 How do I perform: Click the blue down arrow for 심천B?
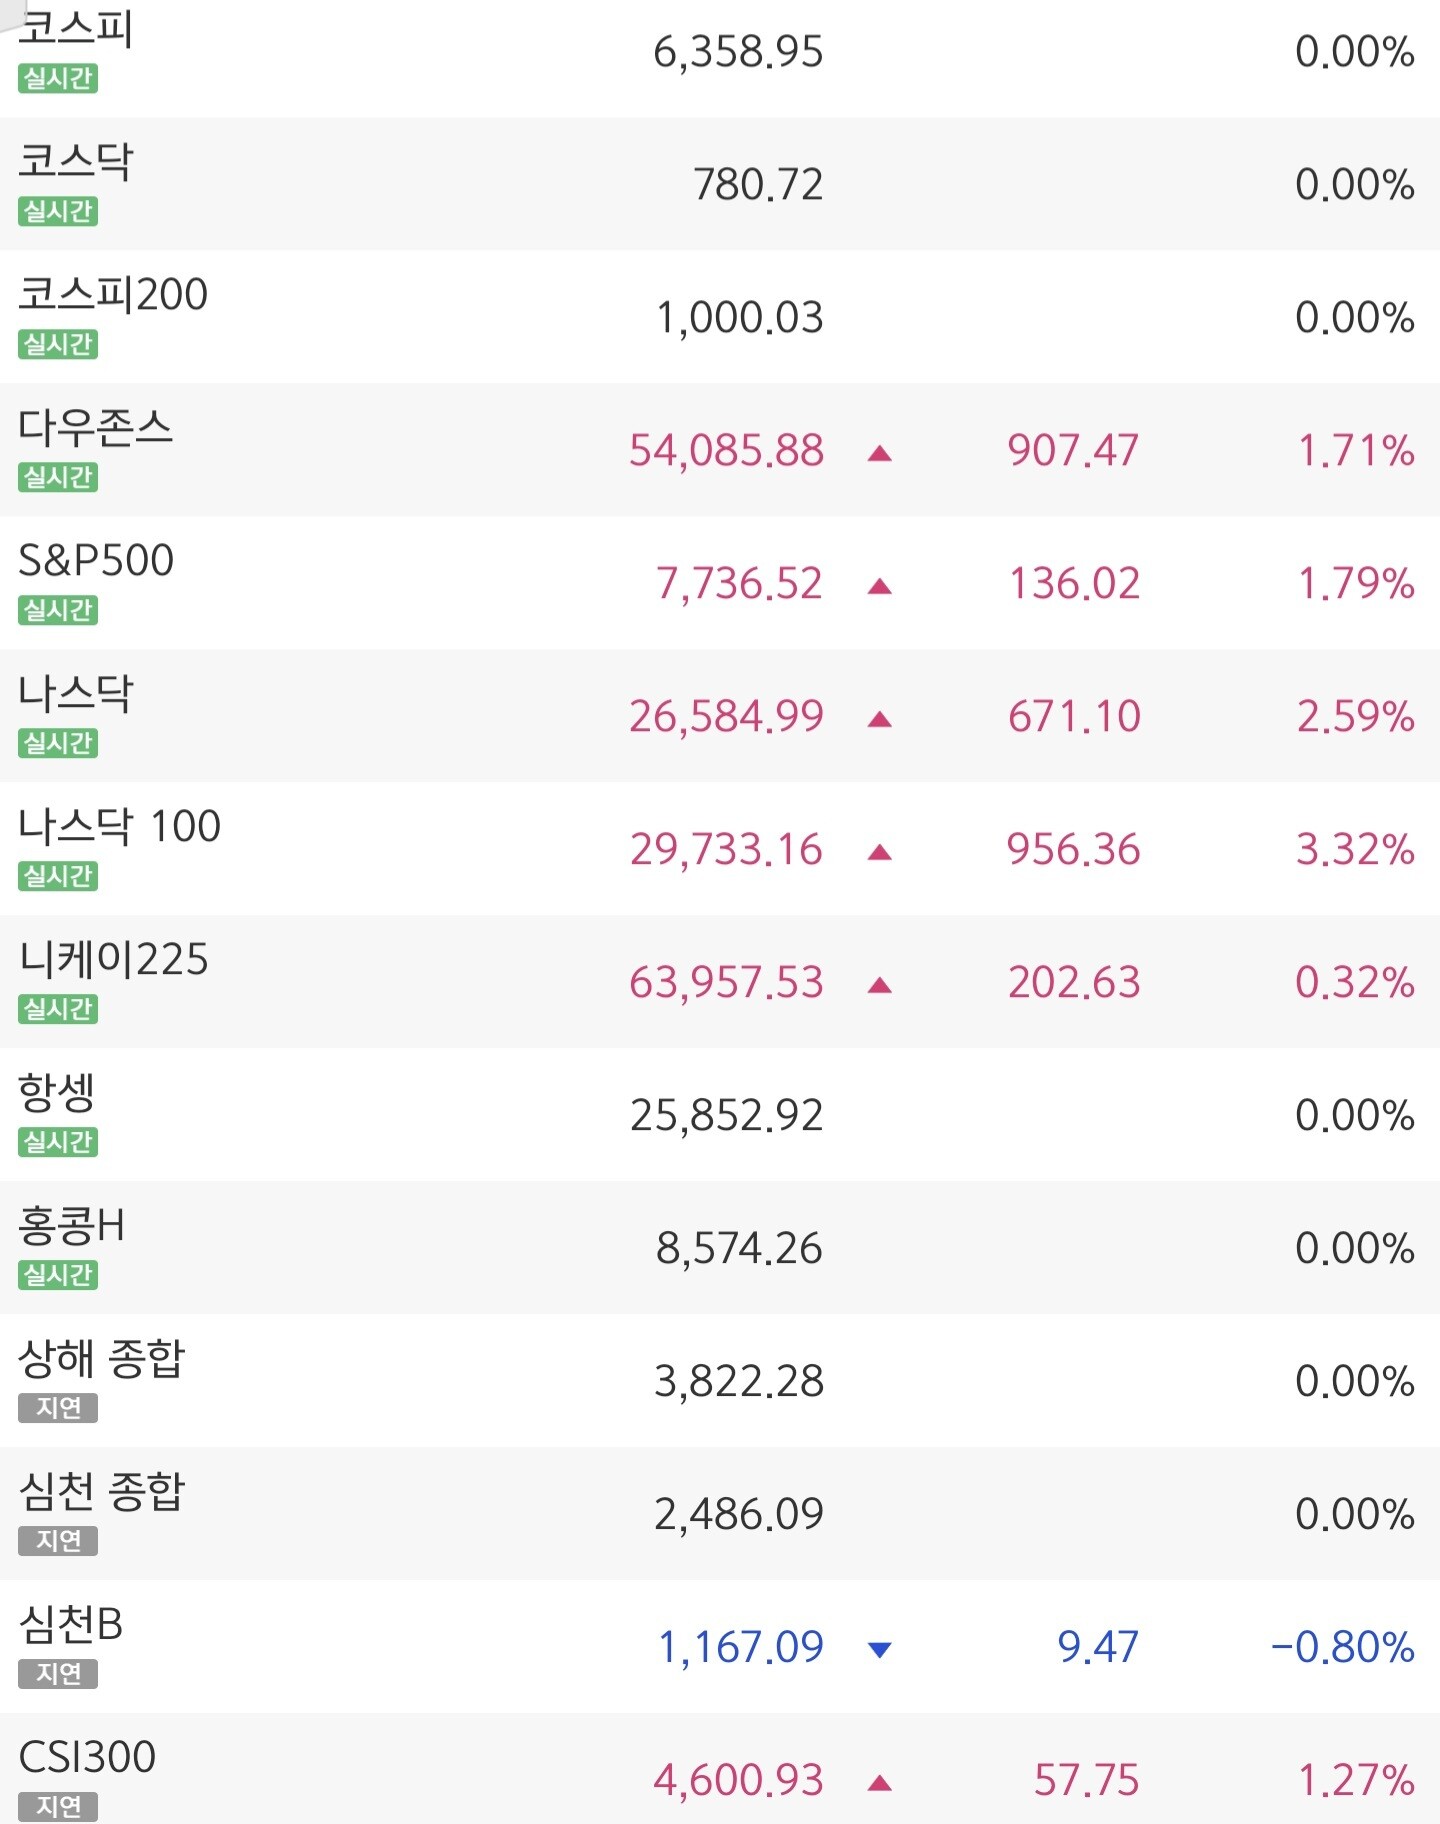(x=880, y=1649)
